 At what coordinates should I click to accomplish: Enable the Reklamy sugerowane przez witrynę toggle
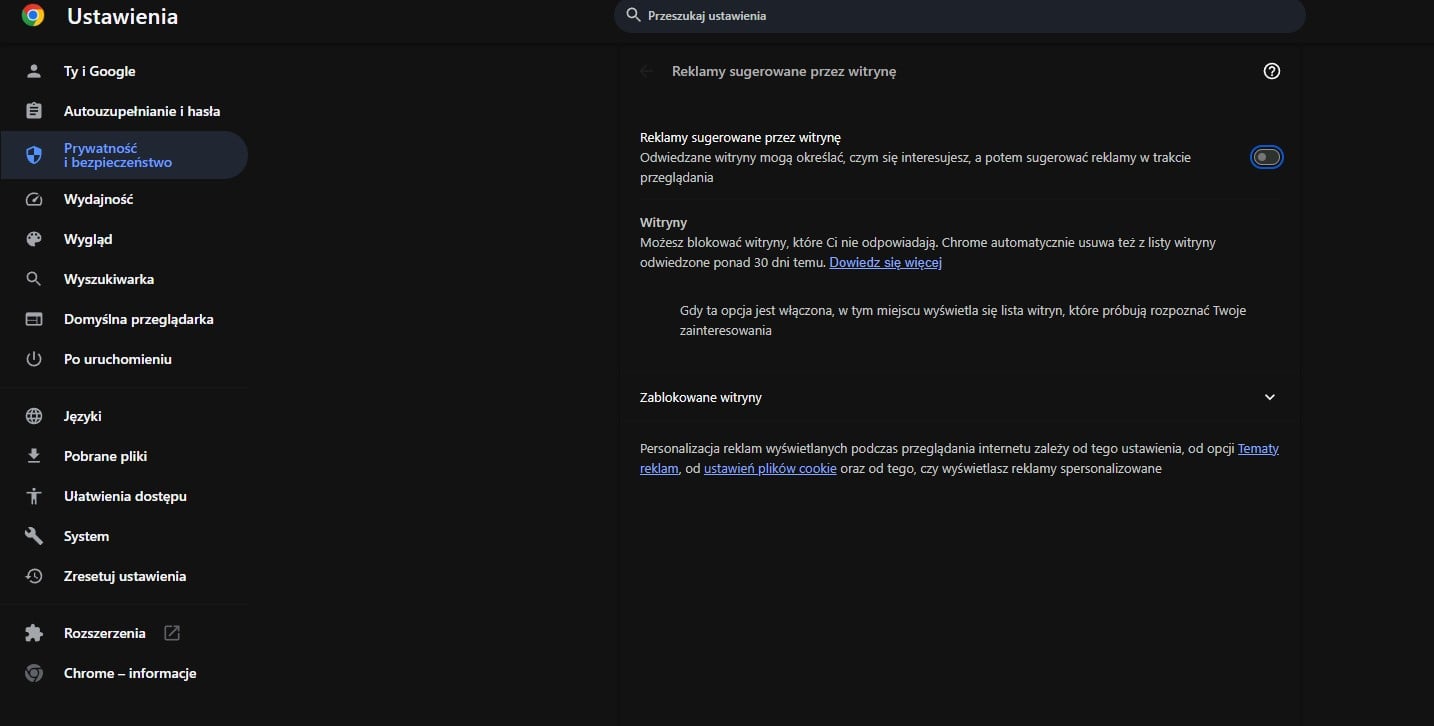(1267, 157)
